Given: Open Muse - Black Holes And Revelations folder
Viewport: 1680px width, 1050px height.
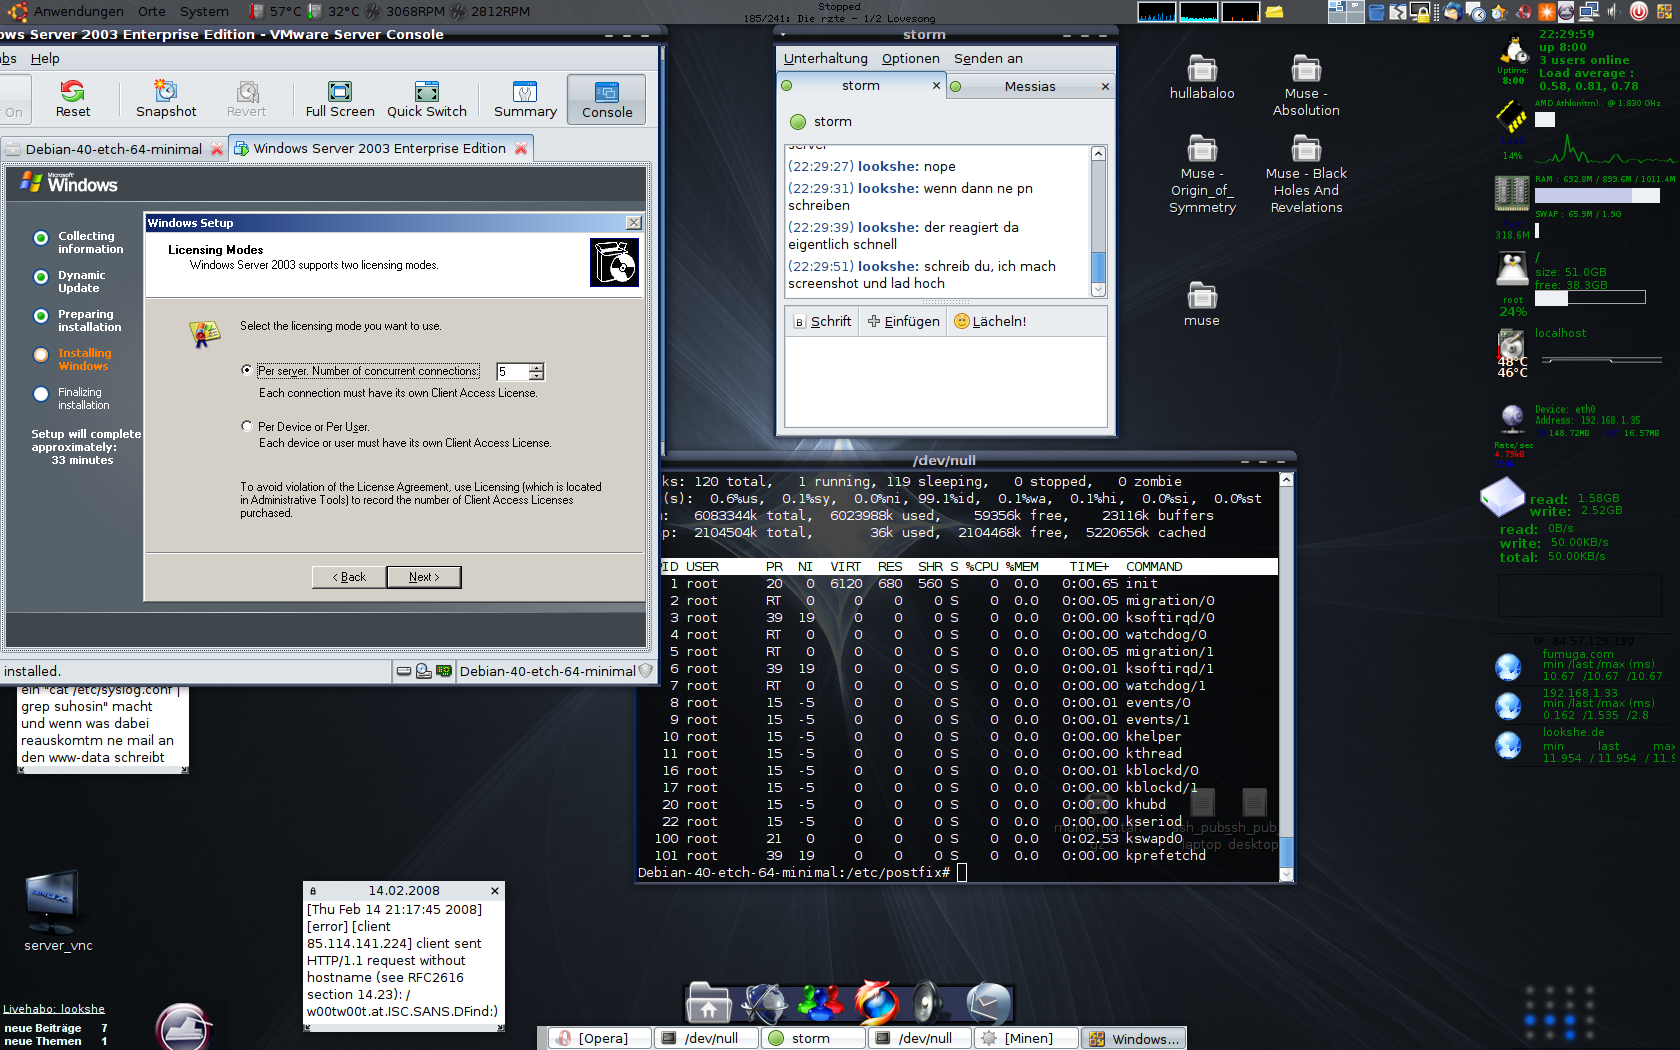Looking at the screenshot, I should (x=1306, y=175).
